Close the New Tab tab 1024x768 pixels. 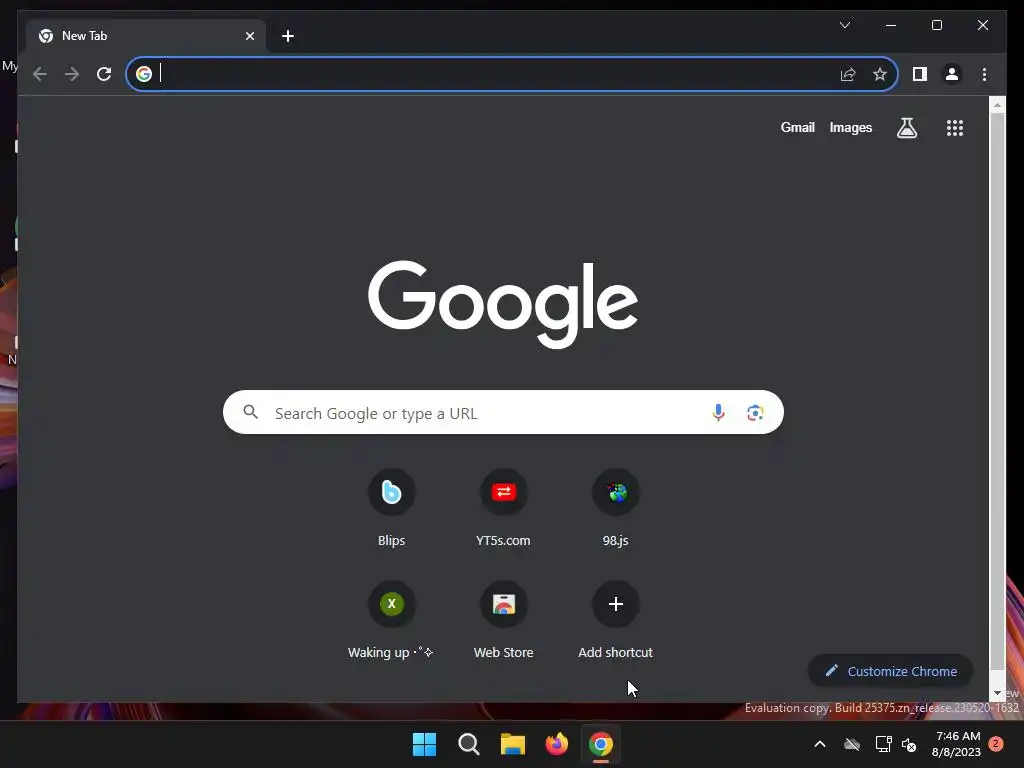click(x=249, y=36)
